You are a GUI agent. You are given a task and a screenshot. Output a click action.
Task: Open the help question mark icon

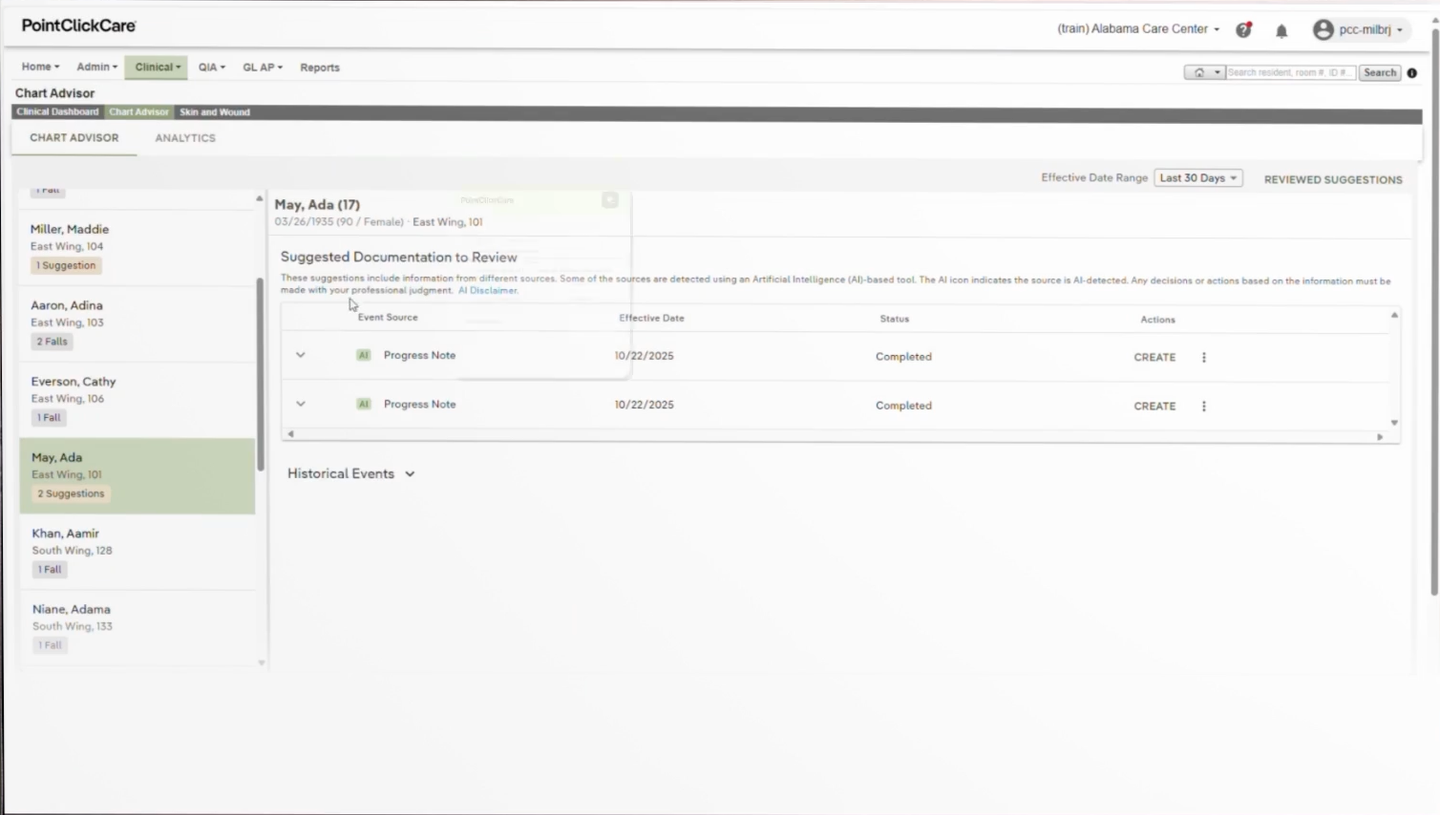click(x=1243, y=30)
